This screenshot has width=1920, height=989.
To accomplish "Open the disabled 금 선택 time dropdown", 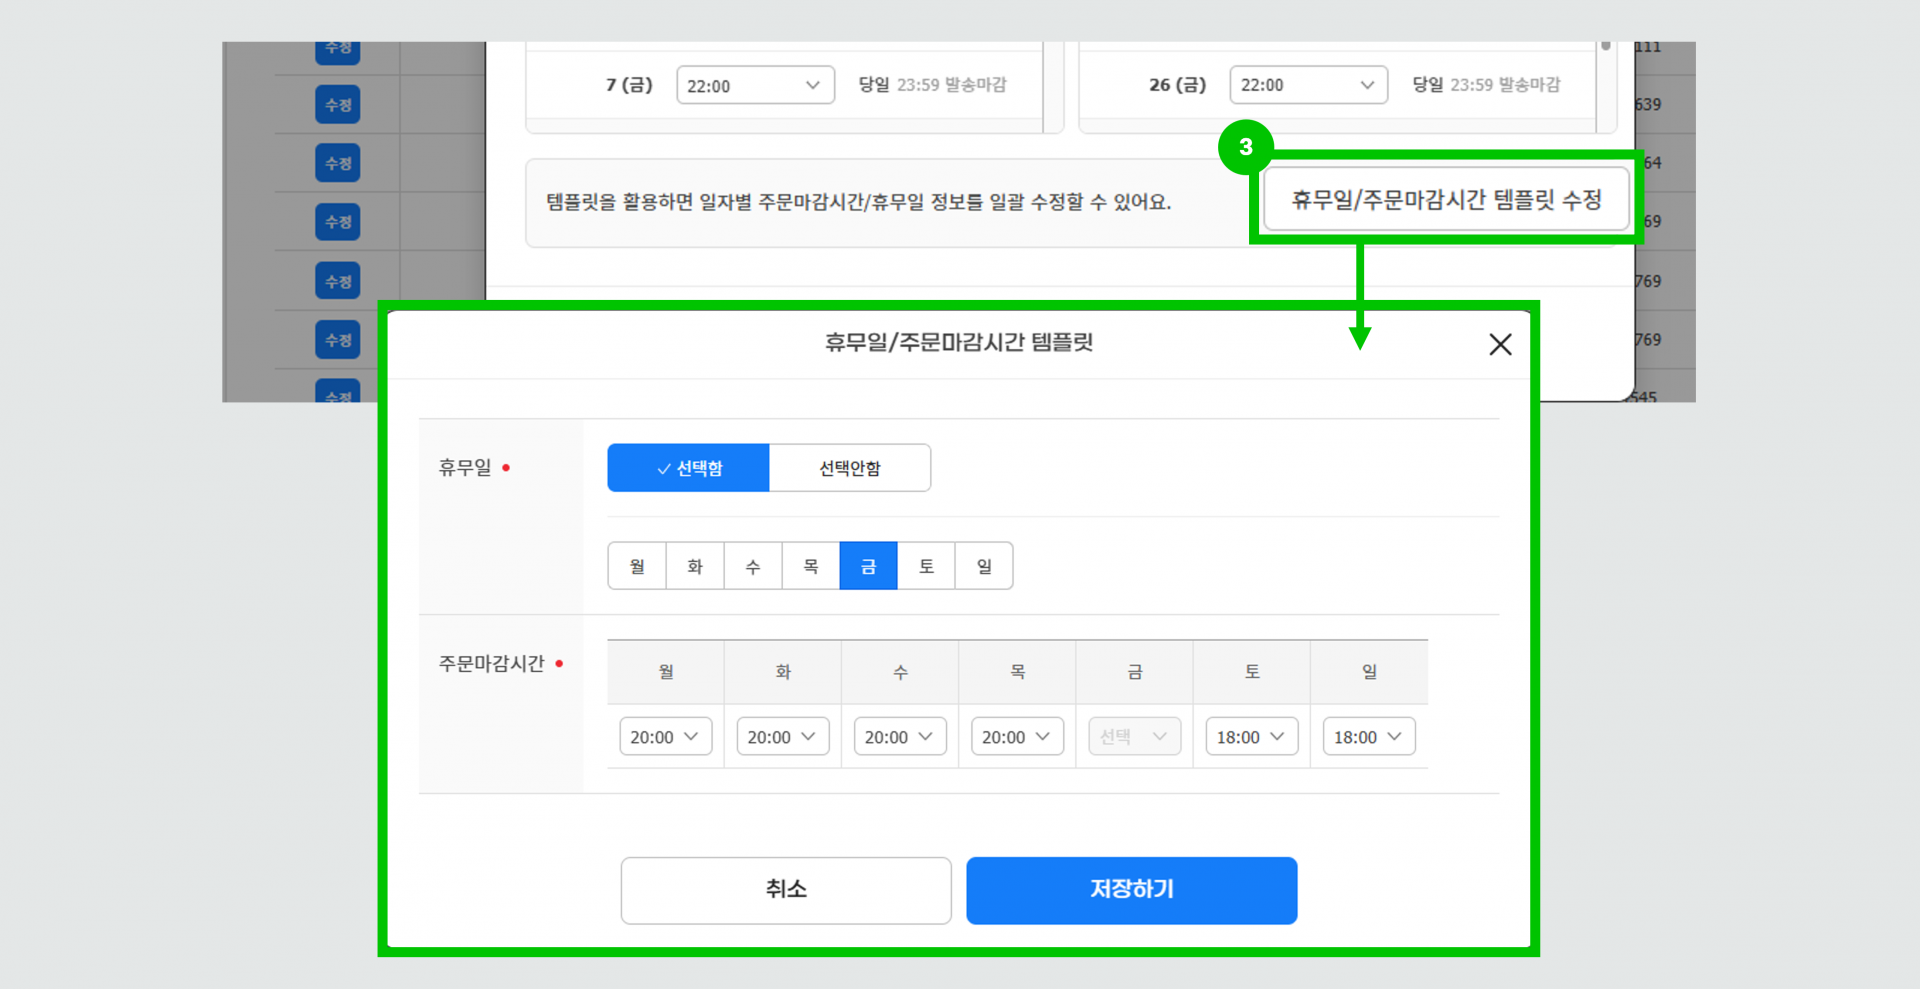I will [1134, 737].
